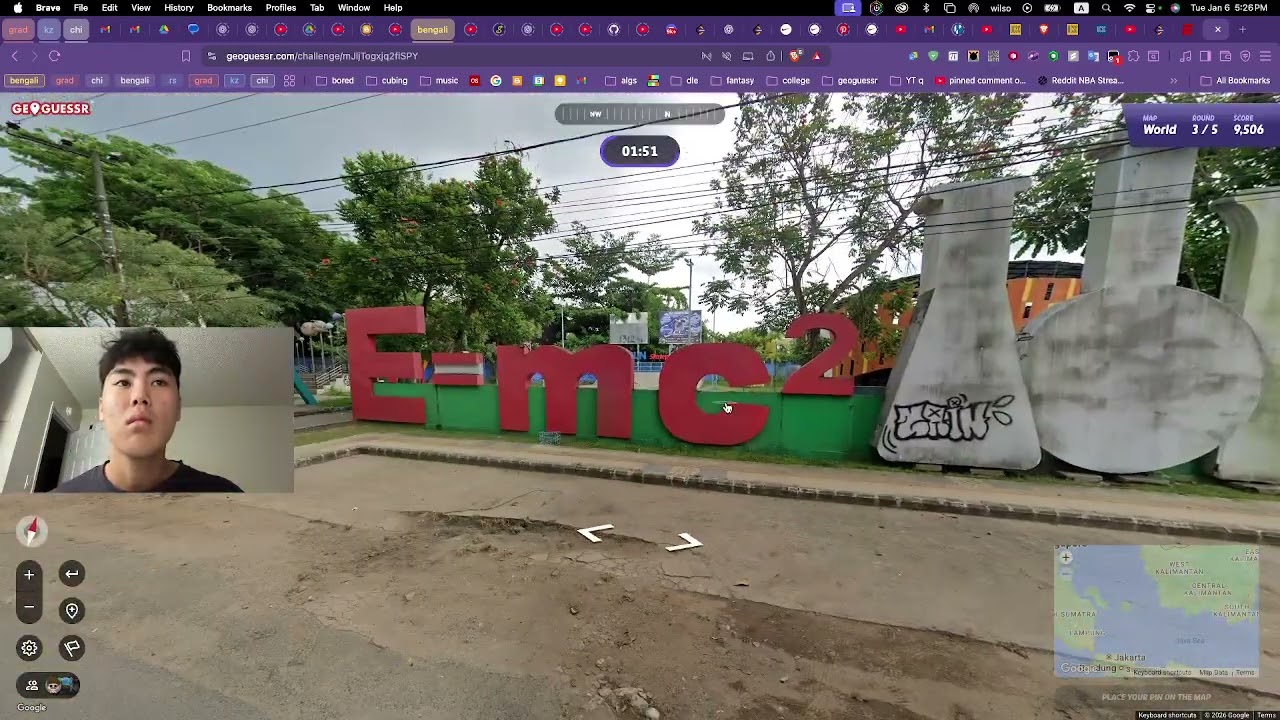Bookmark this page with the bookmark icon
1280x720 pixels.
(186, 56)
